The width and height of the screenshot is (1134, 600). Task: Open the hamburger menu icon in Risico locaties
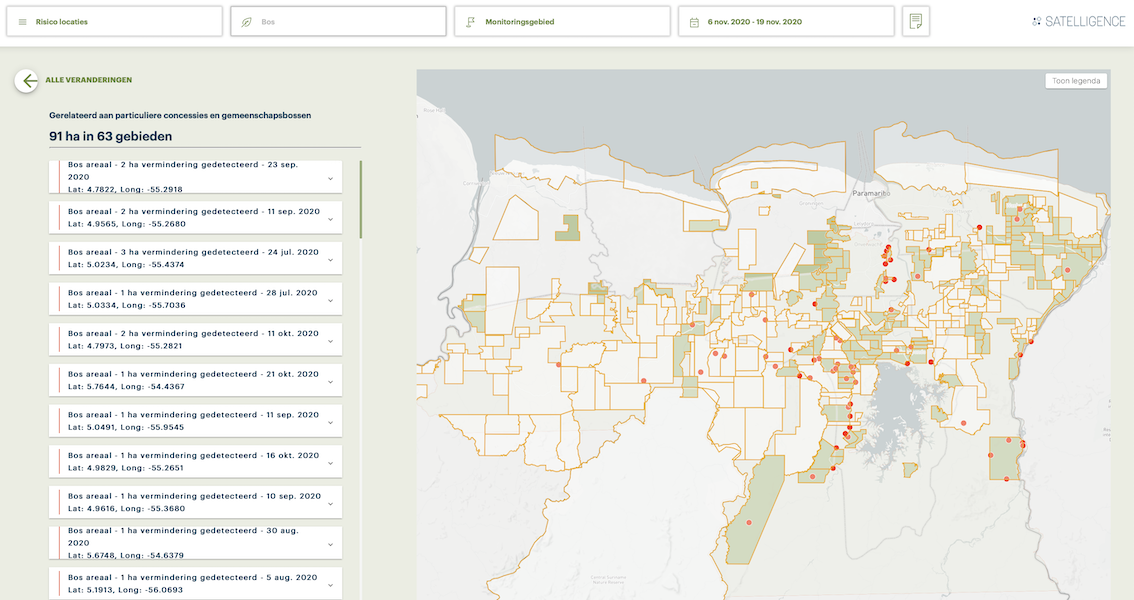point(22,22)
